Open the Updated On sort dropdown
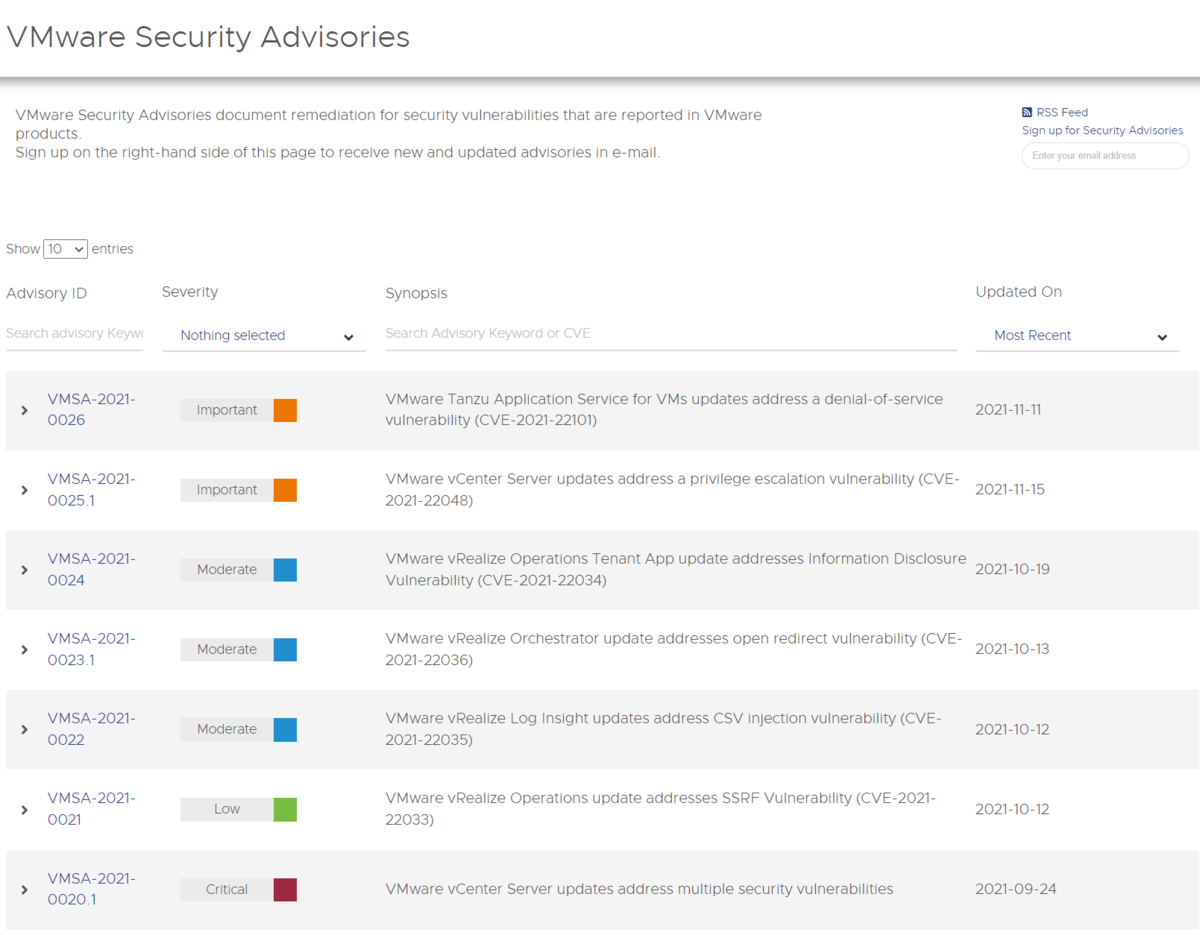 1078,336
